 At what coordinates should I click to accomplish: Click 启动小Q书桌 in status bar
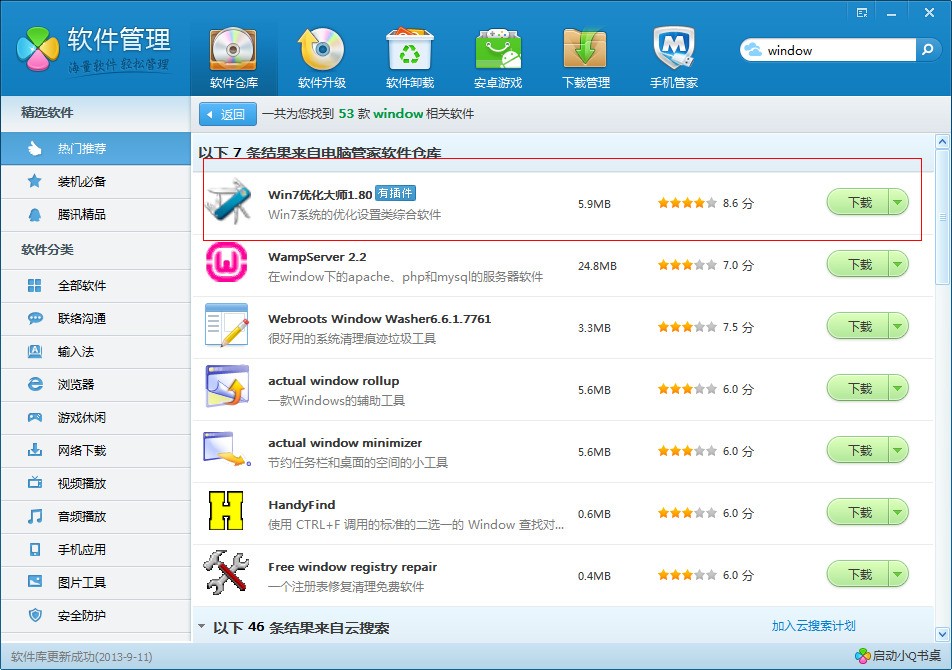[x=897, y=655]
